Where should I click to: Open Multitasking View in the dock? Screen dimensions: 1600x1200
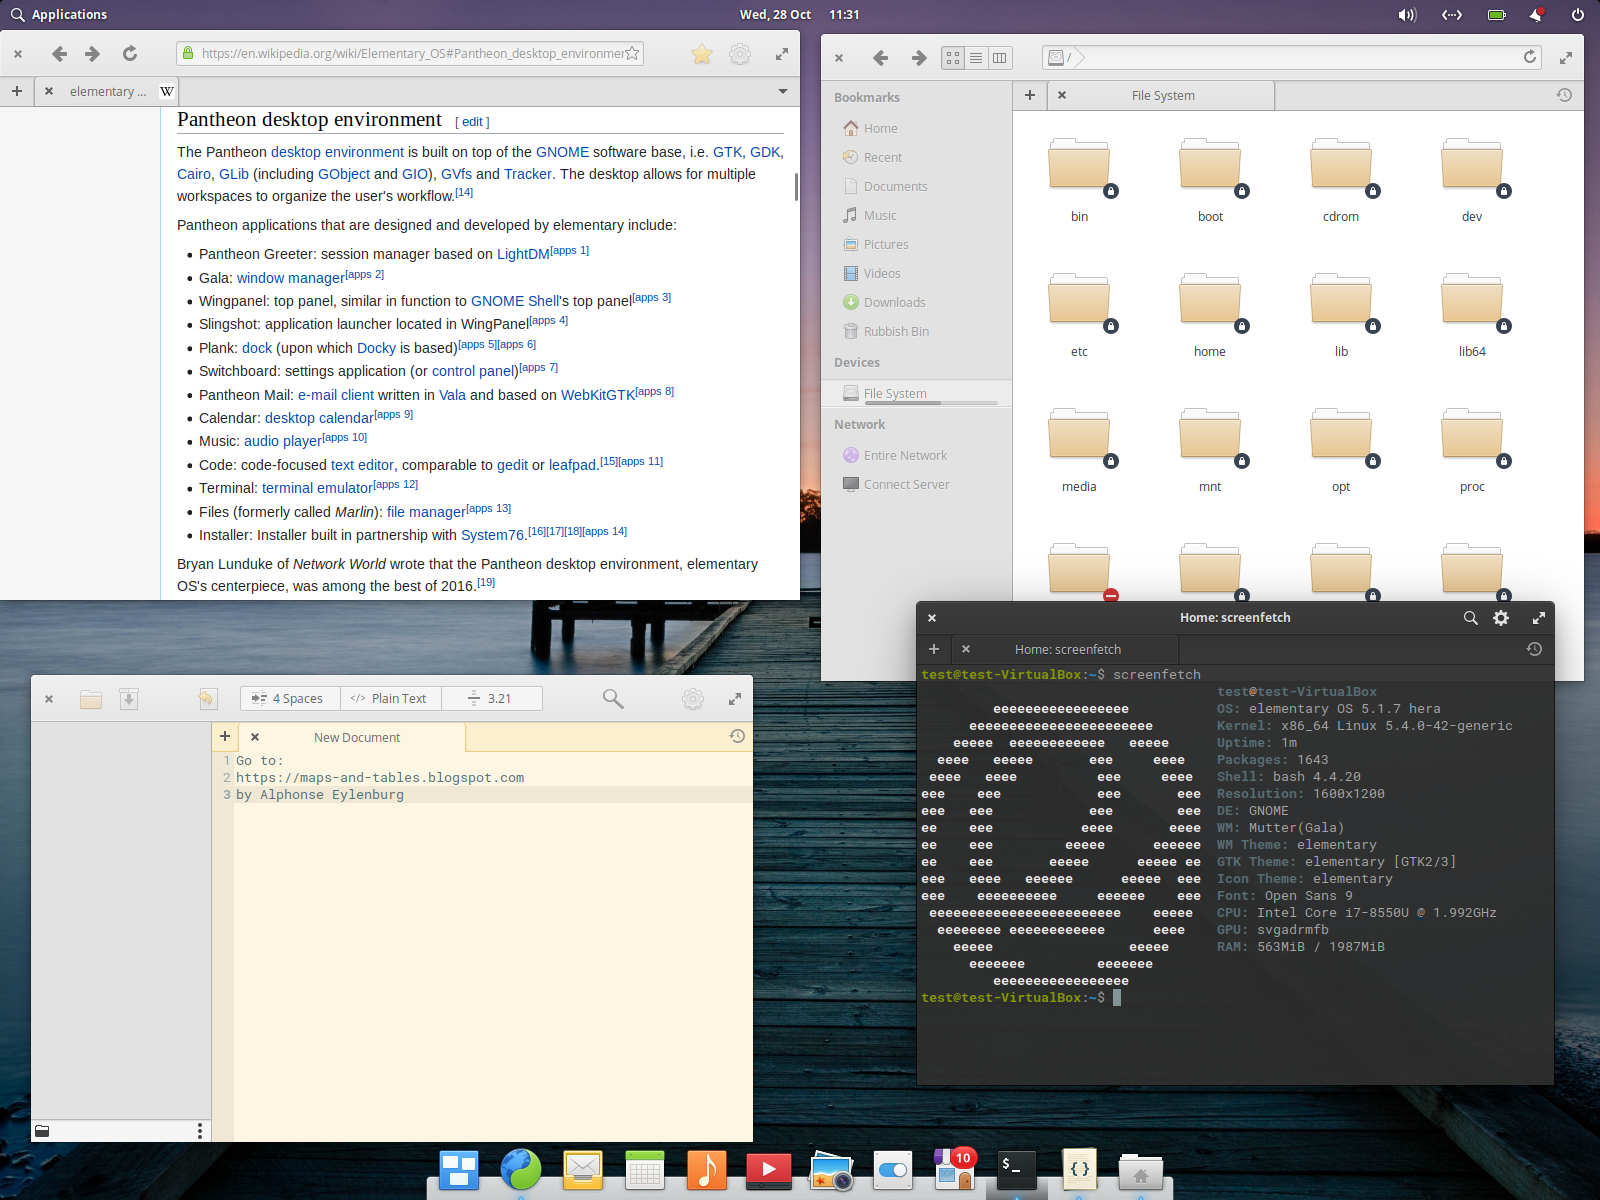pos(459,1169)
